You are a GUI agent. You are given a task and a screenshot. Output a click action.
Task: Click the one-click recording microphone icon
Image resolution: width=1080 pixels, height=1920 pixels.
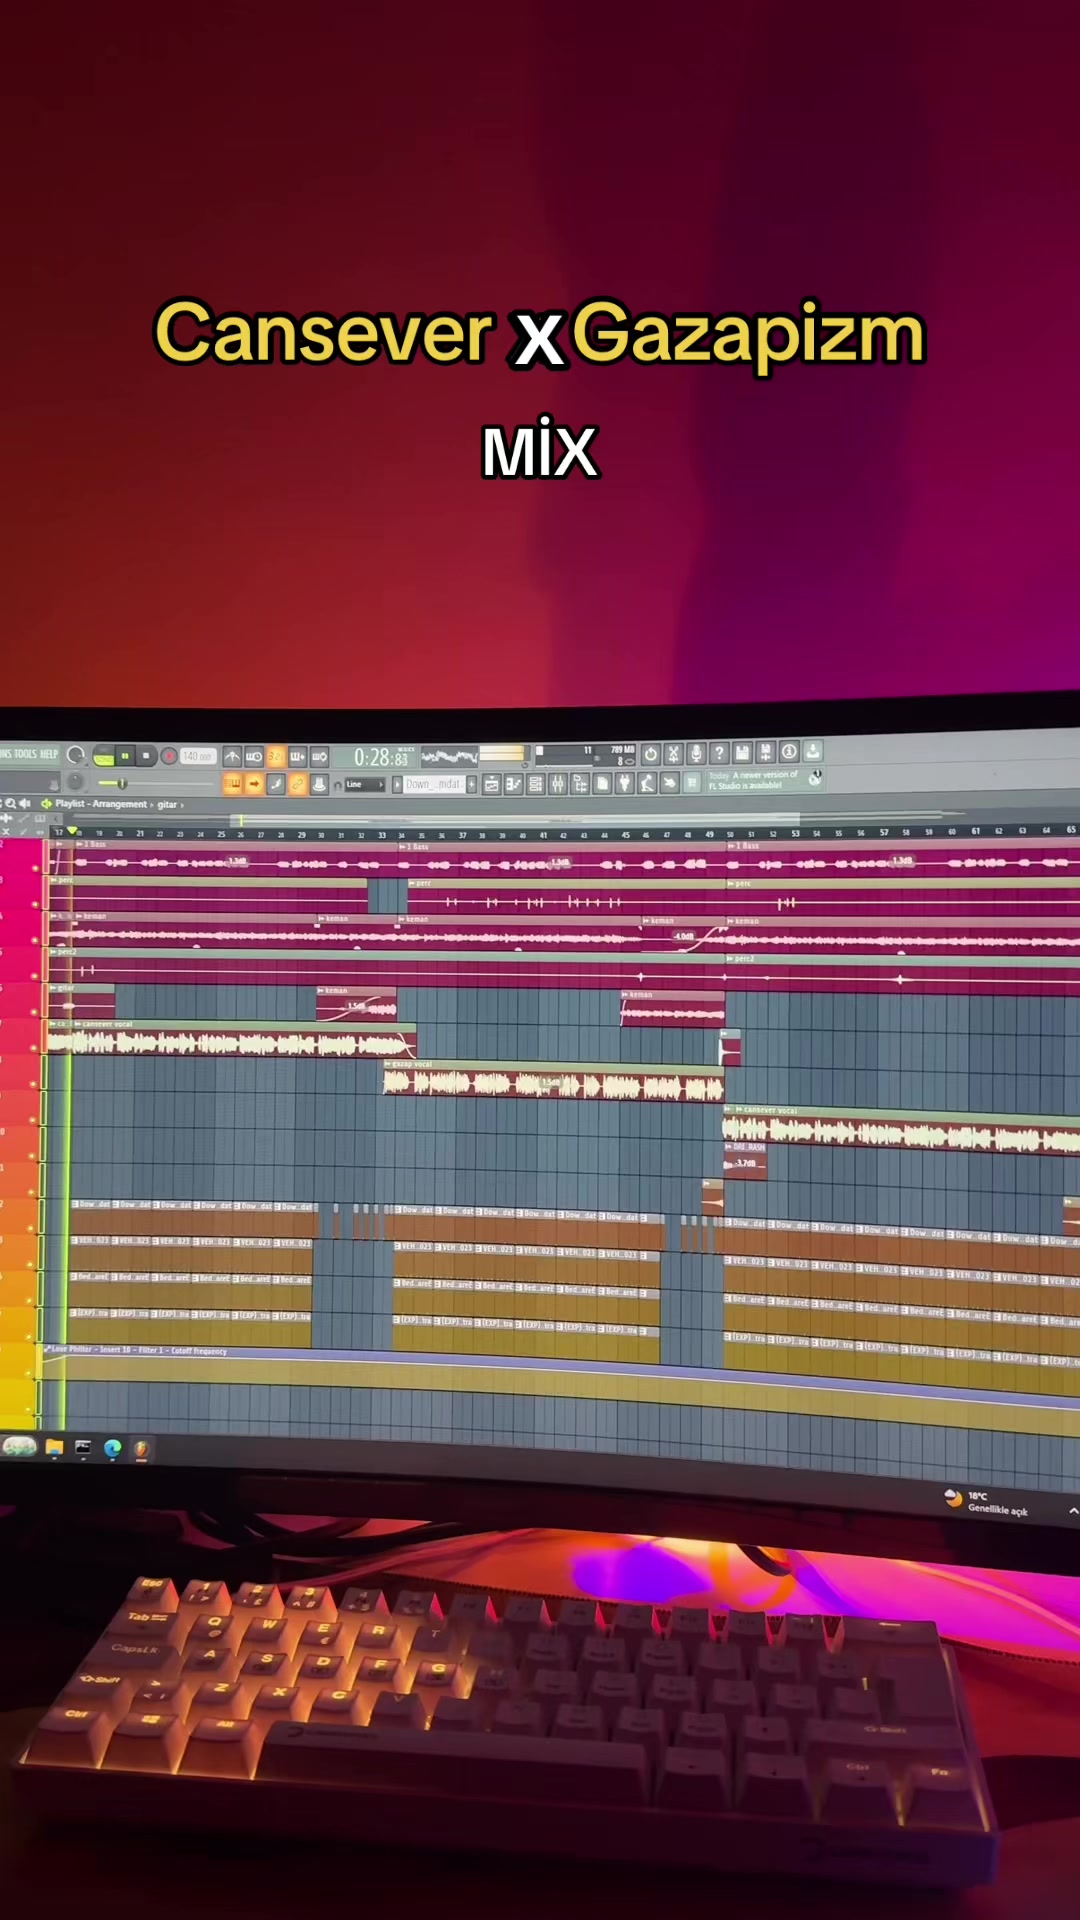tap(696, 754)
